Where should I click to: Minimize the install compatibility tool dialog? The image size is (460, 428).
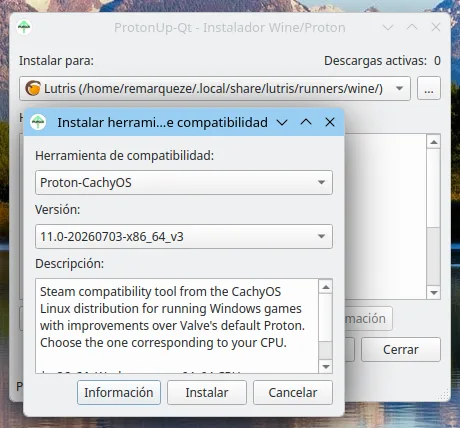282,122
